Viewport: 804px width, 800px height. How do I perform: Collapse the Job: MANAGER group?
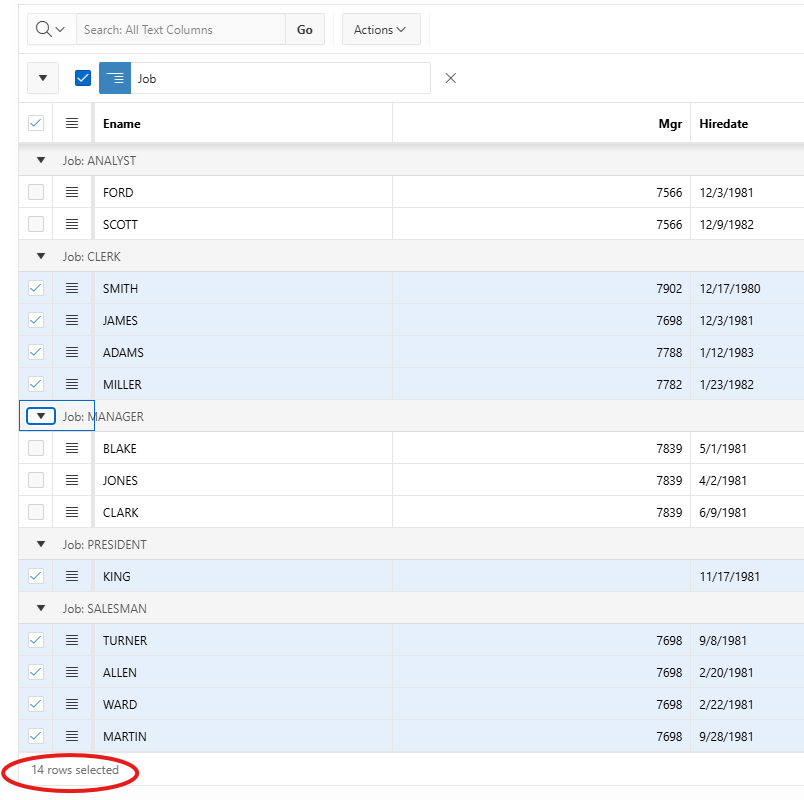coord(41,416)
